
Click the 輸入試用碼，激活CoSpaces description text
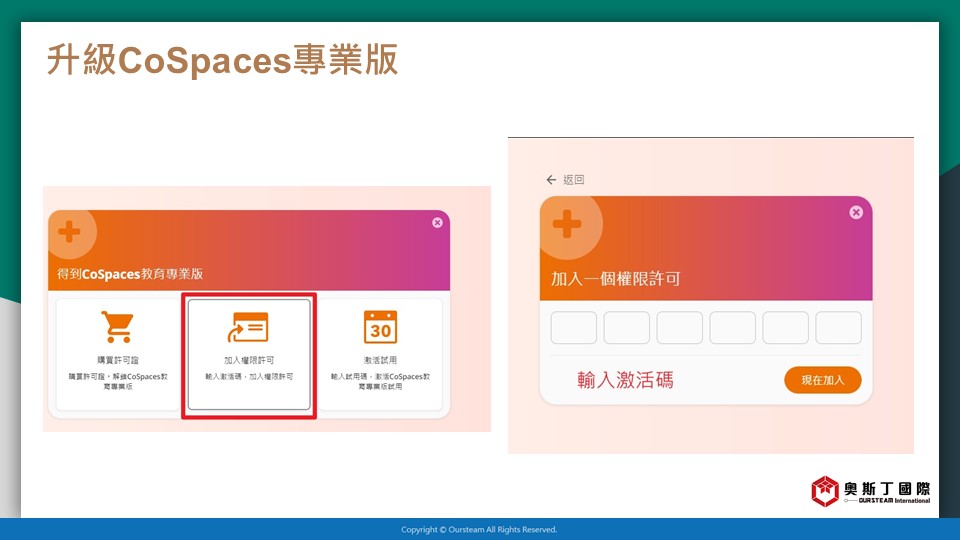(x=380, y=381)
